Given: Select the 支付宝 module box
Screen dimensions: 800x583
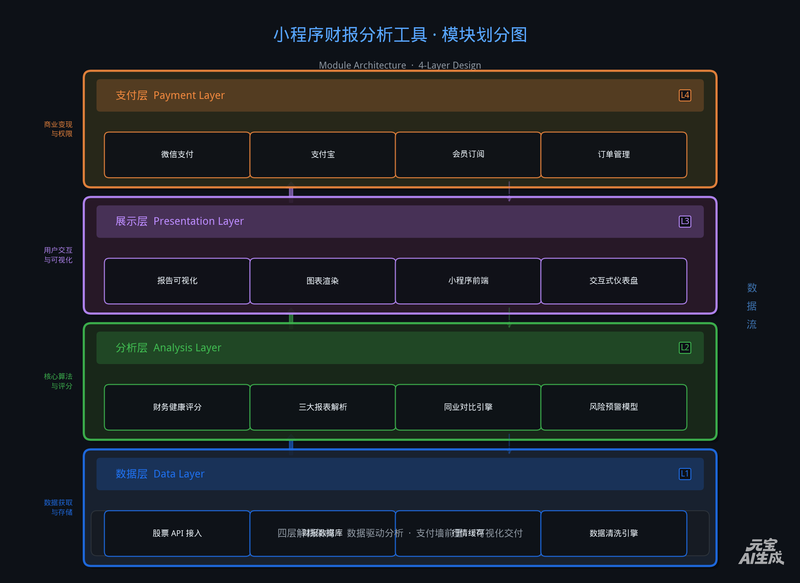Looking at the screenshot, I should 322,155.
